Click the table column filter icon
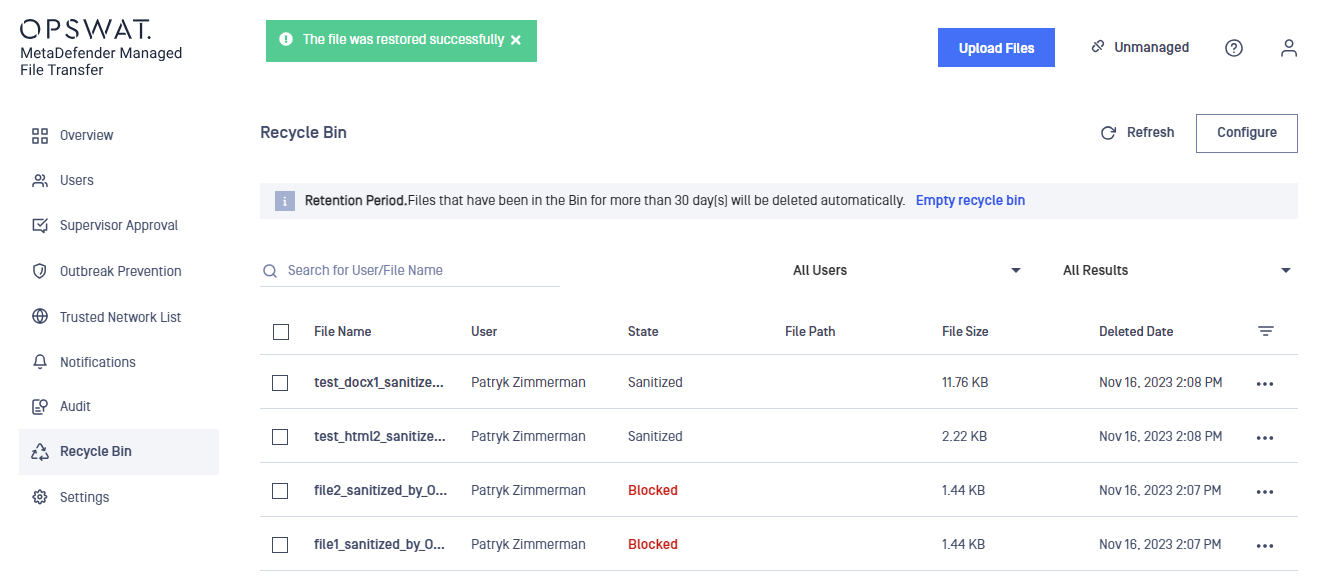This screenshot has height=578, width=1335. (x=1266, y=331)
